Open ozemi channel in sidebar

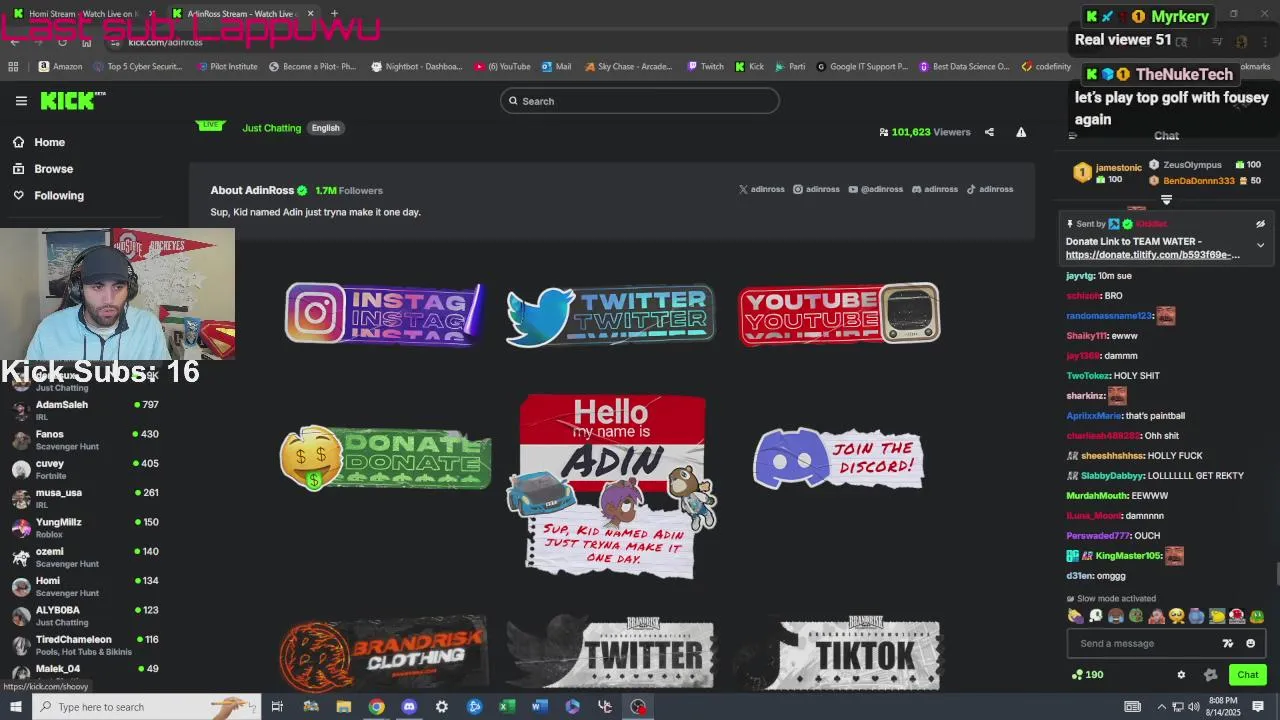click(x=85, y=557)
